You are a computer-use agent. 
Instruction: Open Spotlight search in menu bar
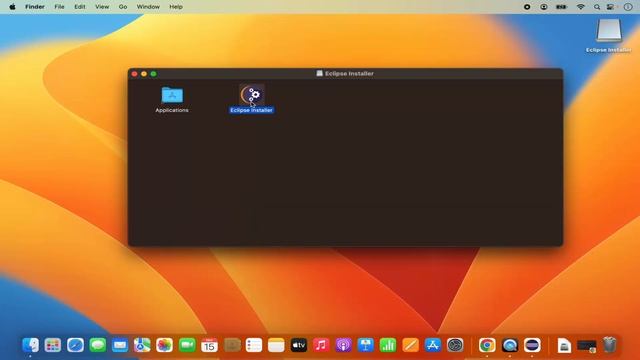click(597, 7)
